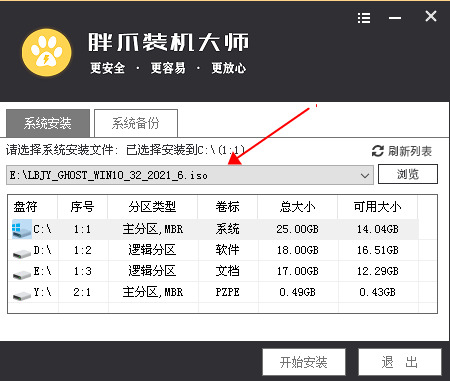Select the E:\ drive letter text

42,271
